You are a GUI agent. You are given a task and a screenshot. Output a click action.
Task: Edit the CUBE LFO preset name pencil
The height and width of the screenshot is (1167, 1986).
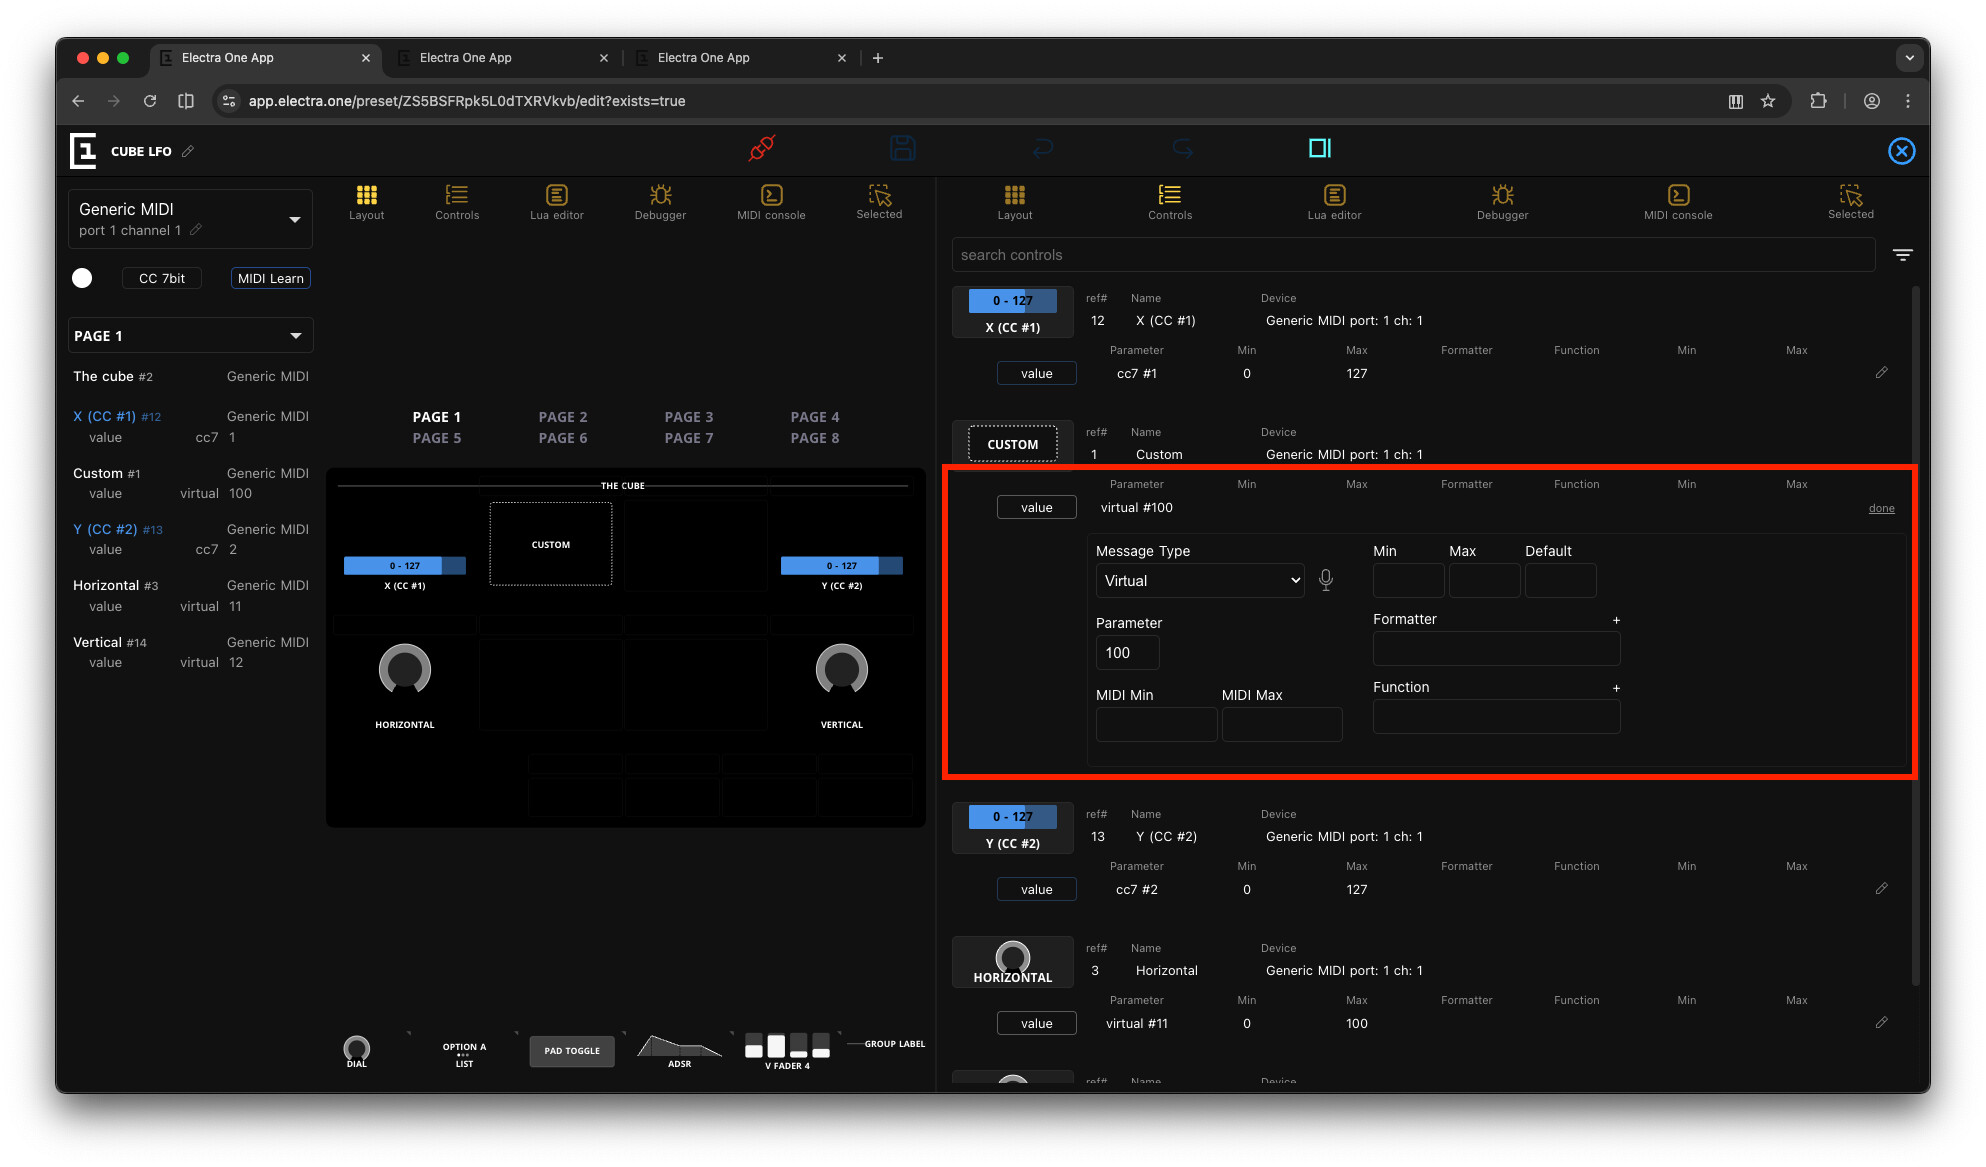[188, 151]
